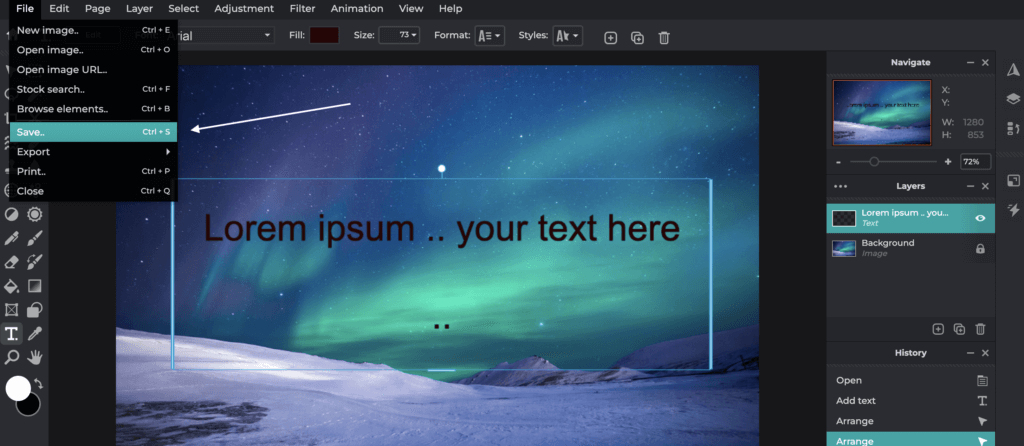Click the text Fill color swatch
Screen dimensions: 1024x446
coord(324,35)
